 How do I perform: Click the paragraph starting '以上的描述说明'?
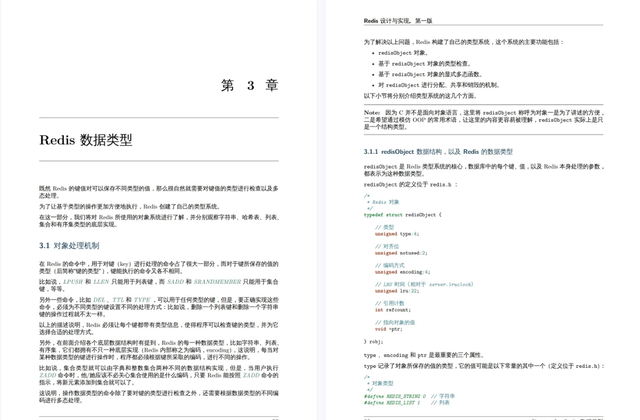[159, 329]
